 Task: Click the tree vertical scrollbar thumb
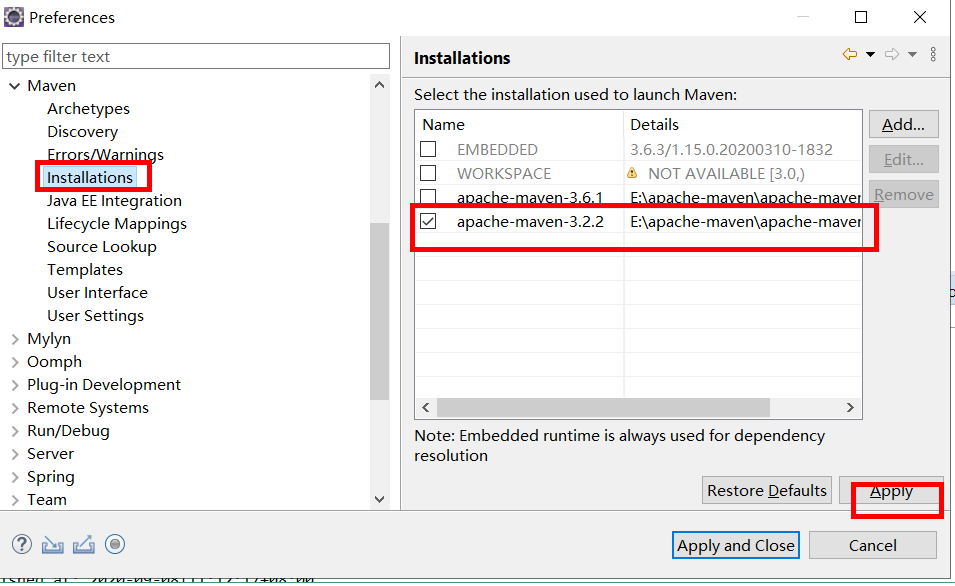coord(379,311)
